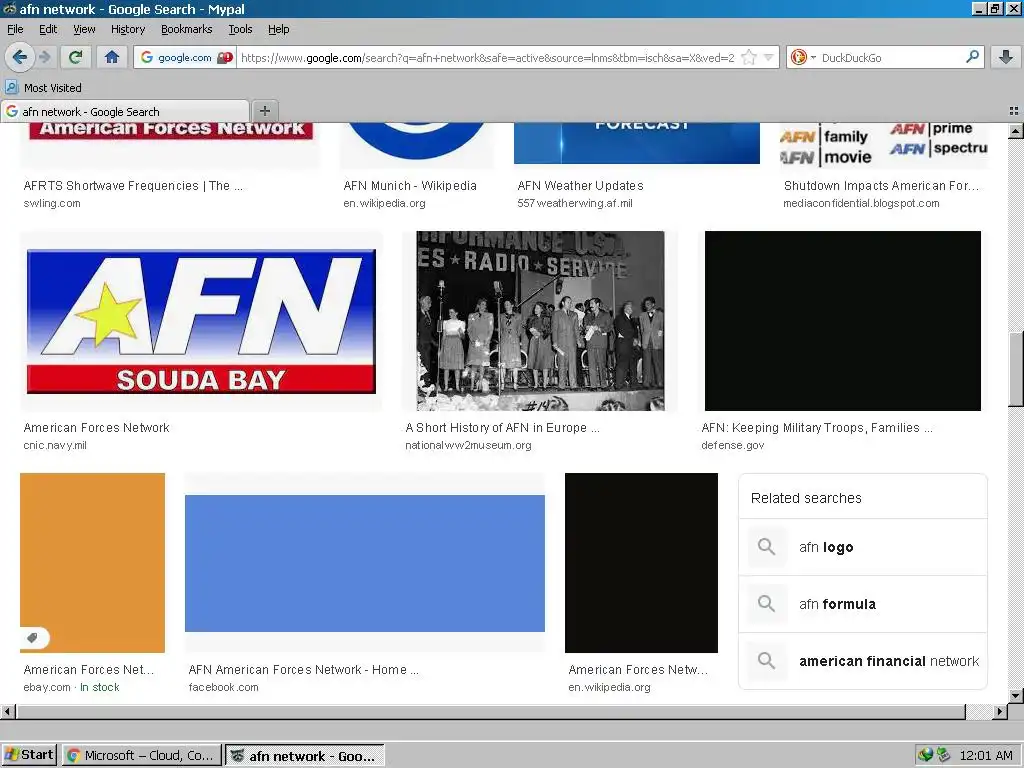Screen dimensions: 1024x768
Task: Open the black-and-white radio service photo
Action: click(x=540, y=321)
